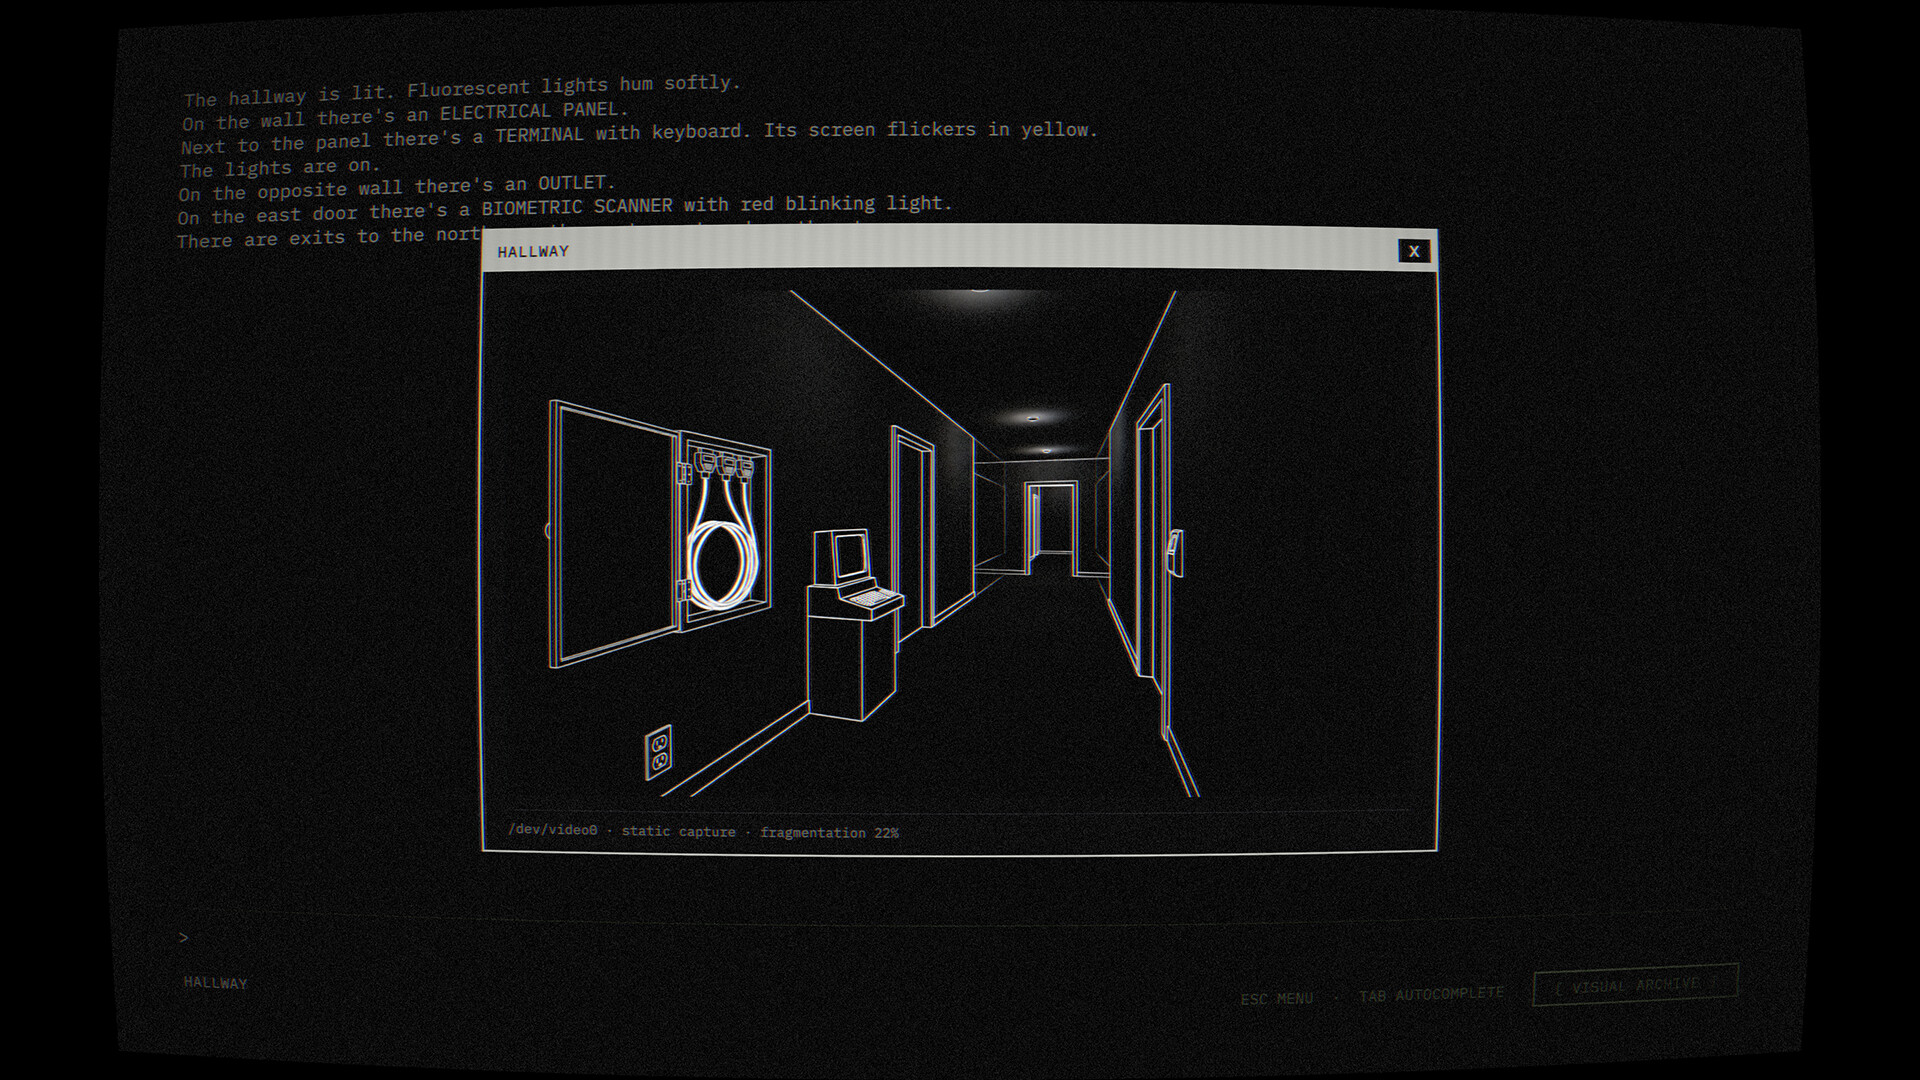Click the command prompt input line

point(960,938)
